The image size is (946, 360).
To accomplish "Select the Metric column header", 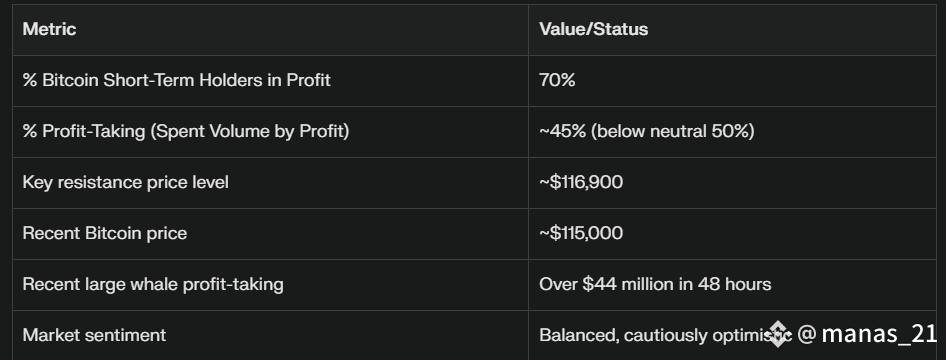I will coord(49,29).
